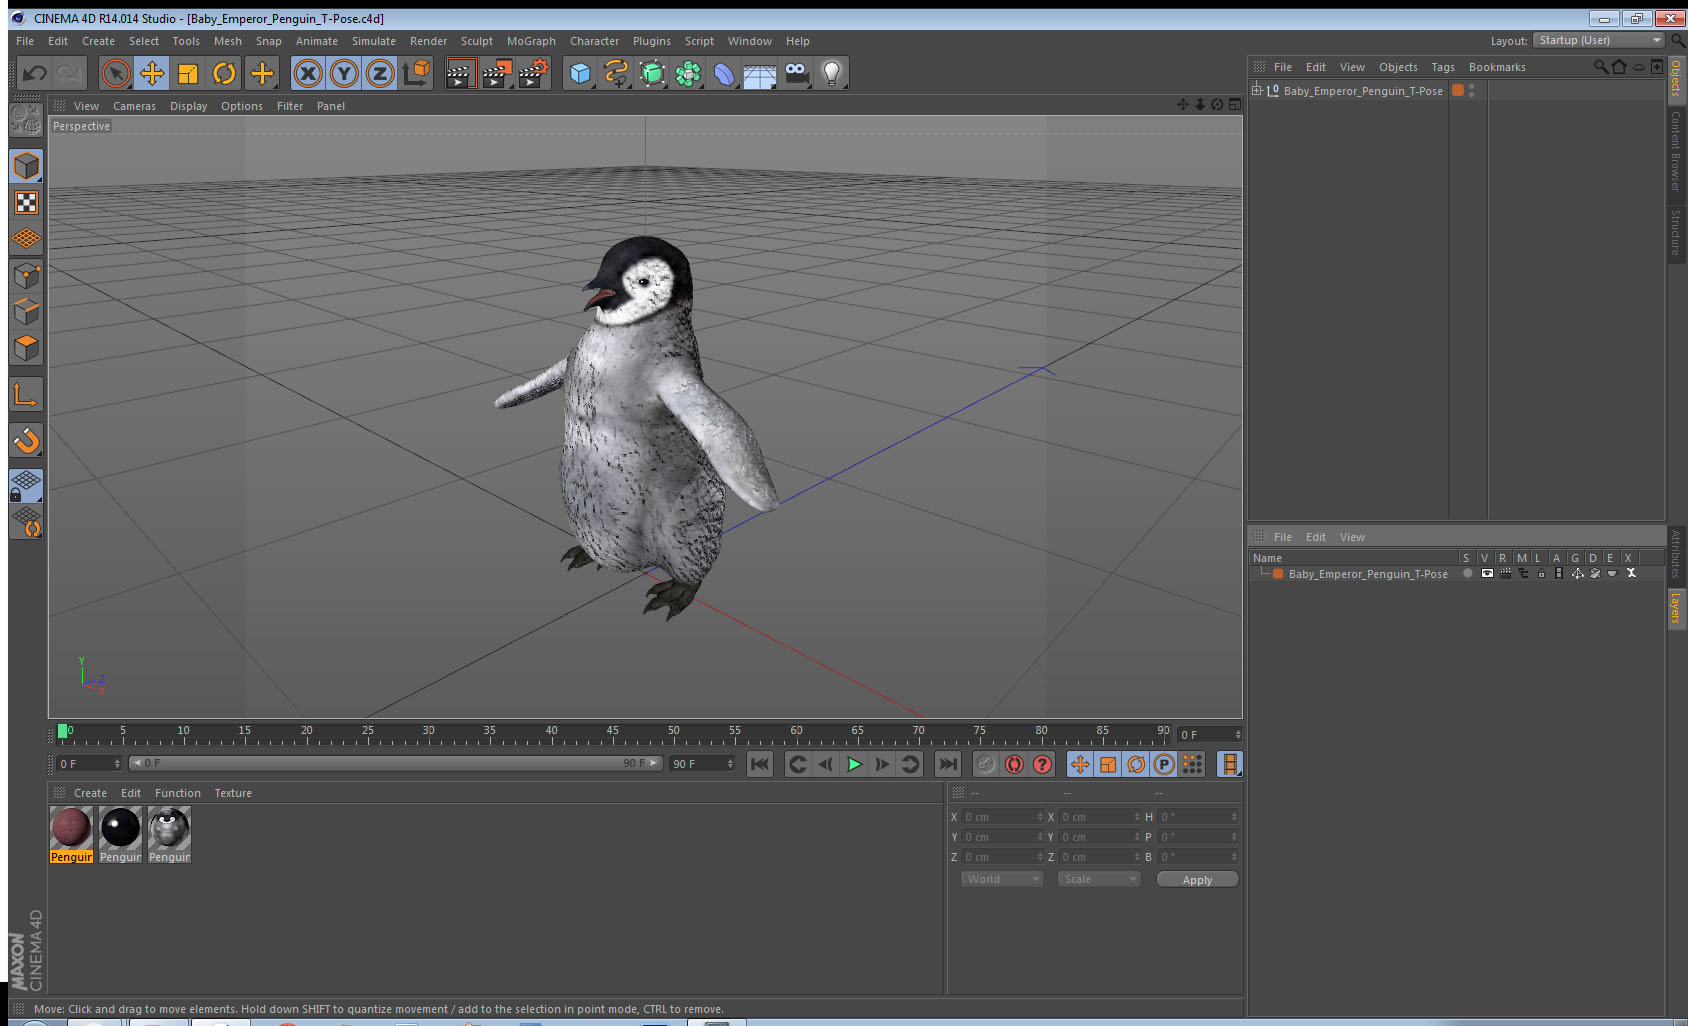Toggle layer solo dot for Baby_Emperor_Penguin layer

tap(1467, 574)
